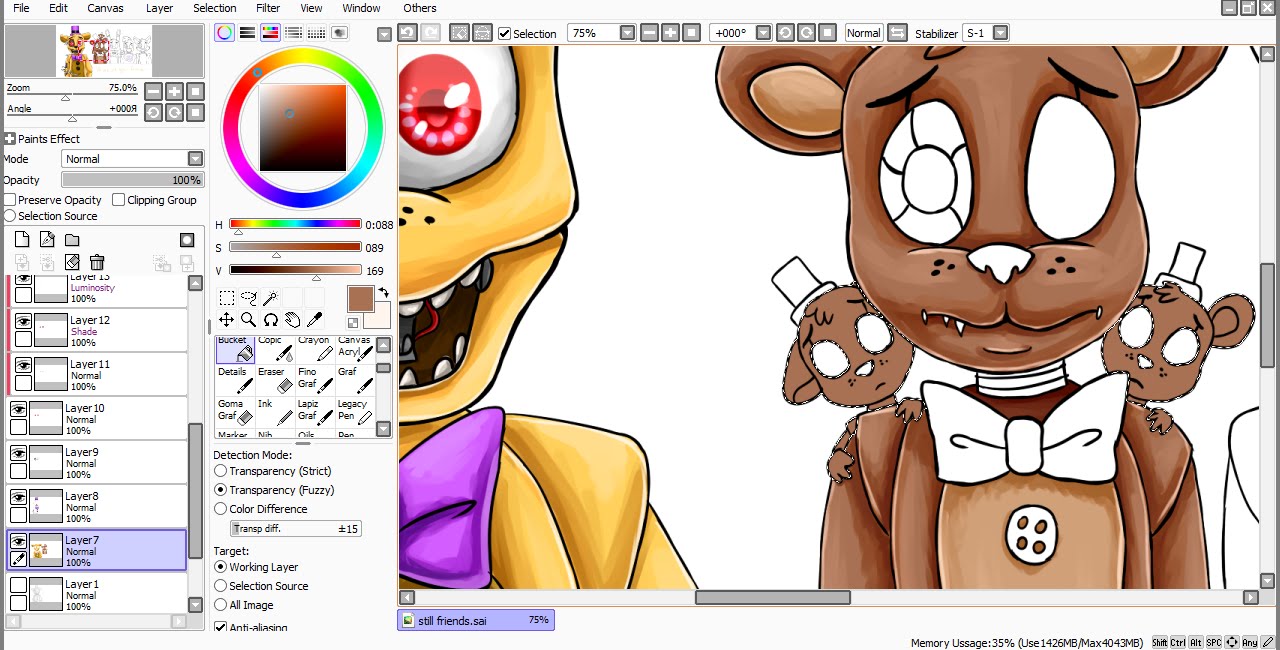Hide Layer 12 with its eye icon
The height and width of the screenshot is (650, 1280).
pos(23,321)
